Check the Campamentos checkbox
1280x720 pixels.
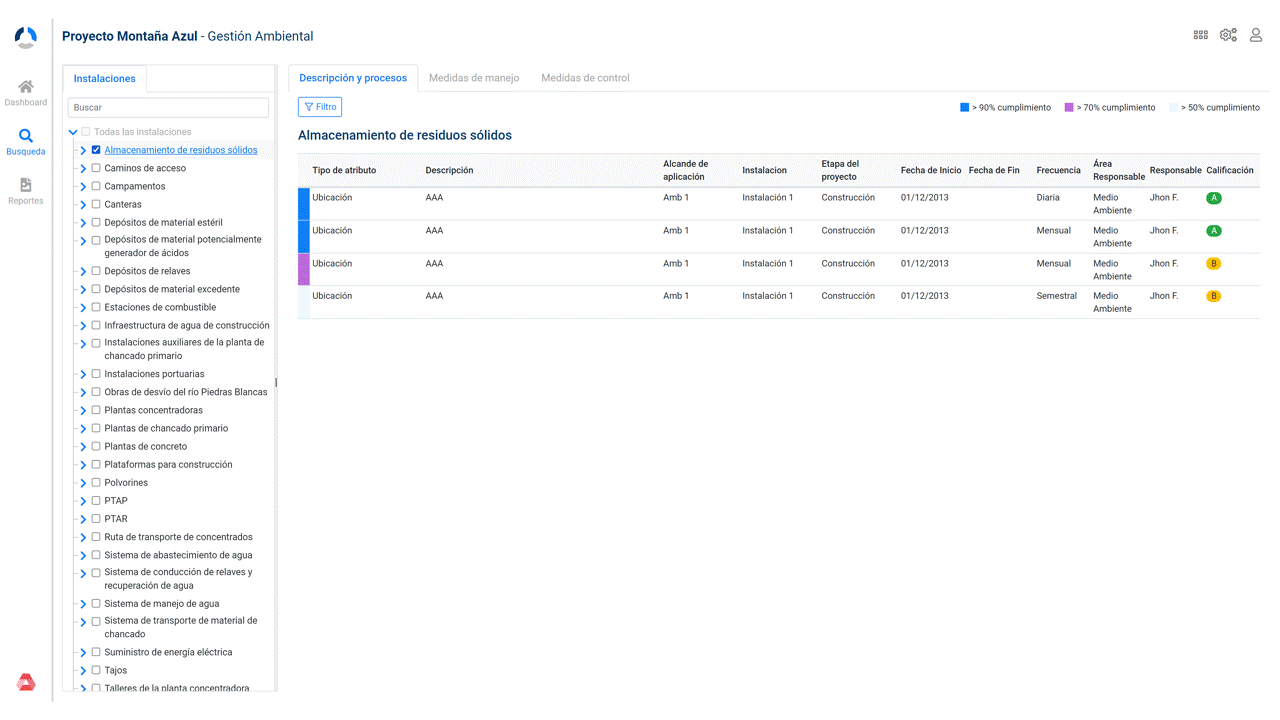pyautogui.click(x=96, y=186)
